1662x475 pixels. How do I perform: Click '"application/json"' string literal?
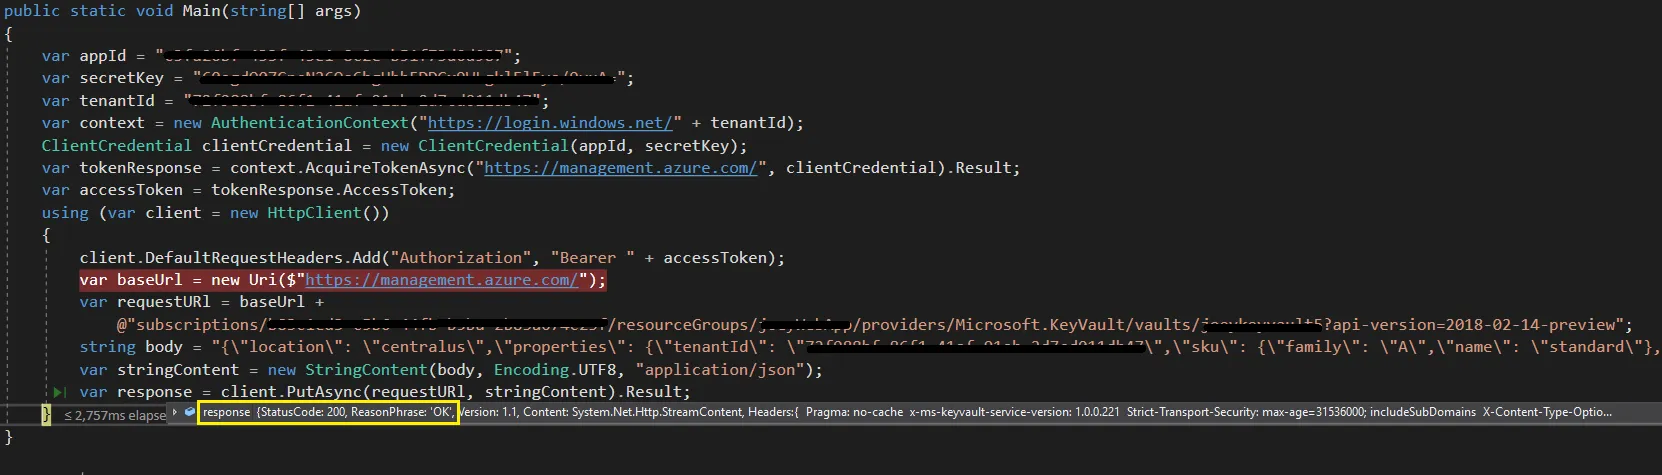[719, 370]
